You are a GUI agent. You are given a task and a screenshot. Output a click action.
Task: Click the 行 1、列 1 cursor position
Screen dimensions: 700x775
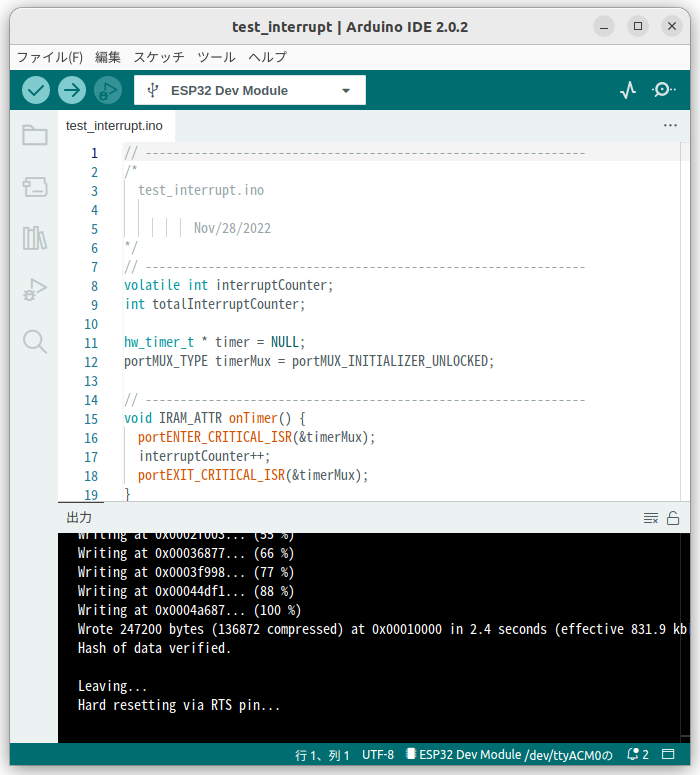322,755
